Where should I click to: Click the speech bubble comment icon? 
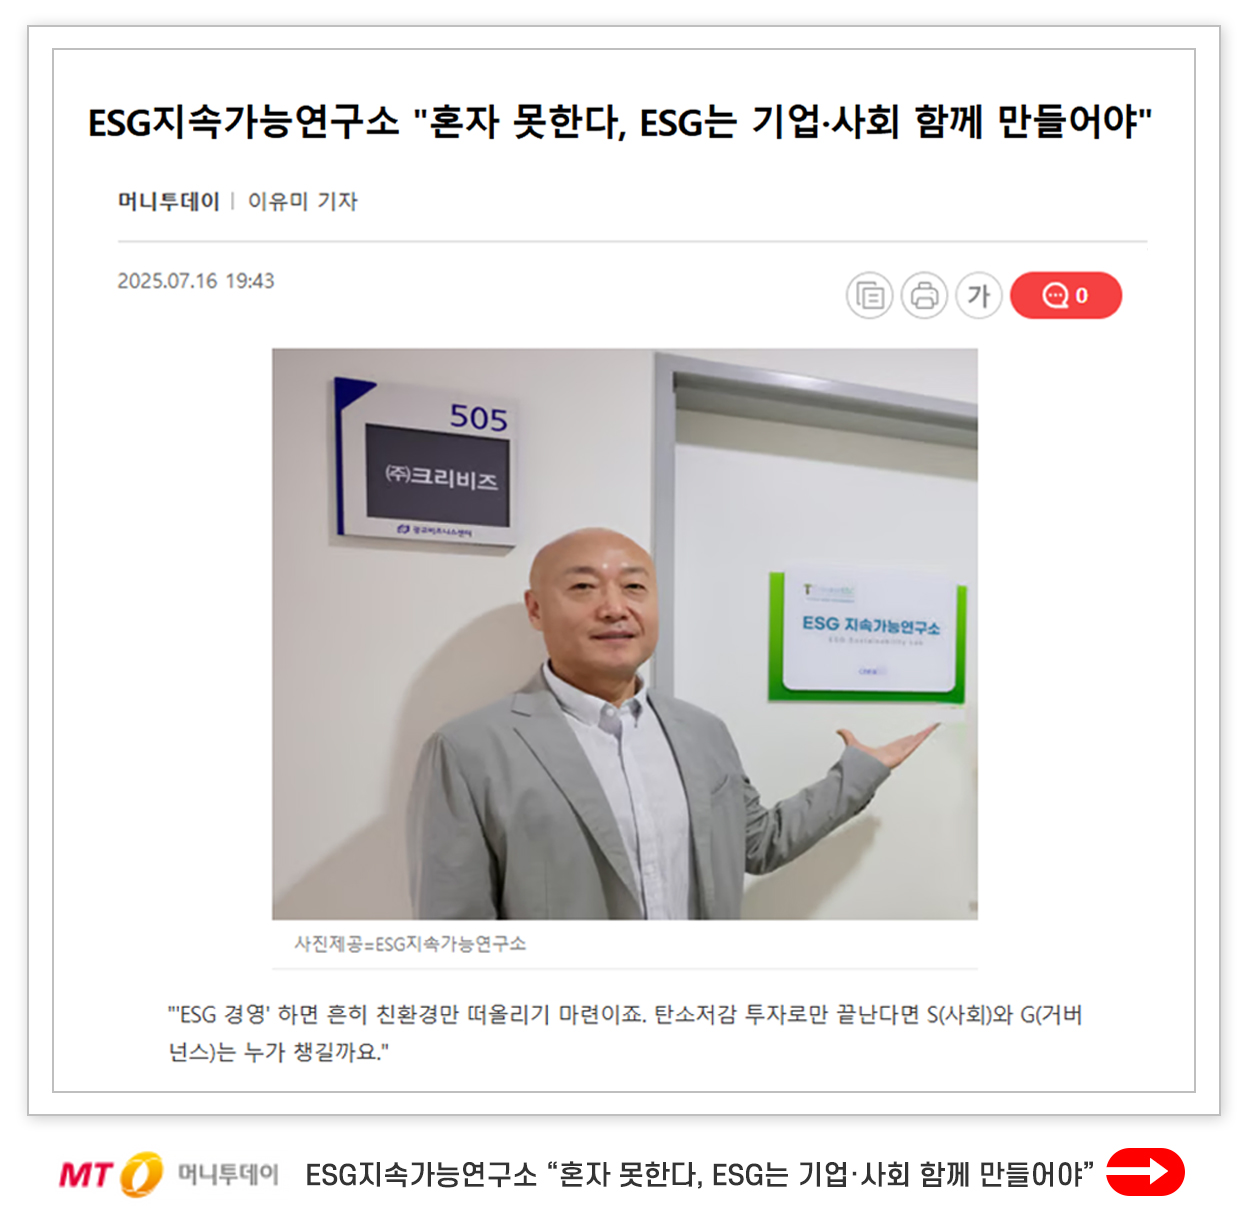(x=1055, y=296)
